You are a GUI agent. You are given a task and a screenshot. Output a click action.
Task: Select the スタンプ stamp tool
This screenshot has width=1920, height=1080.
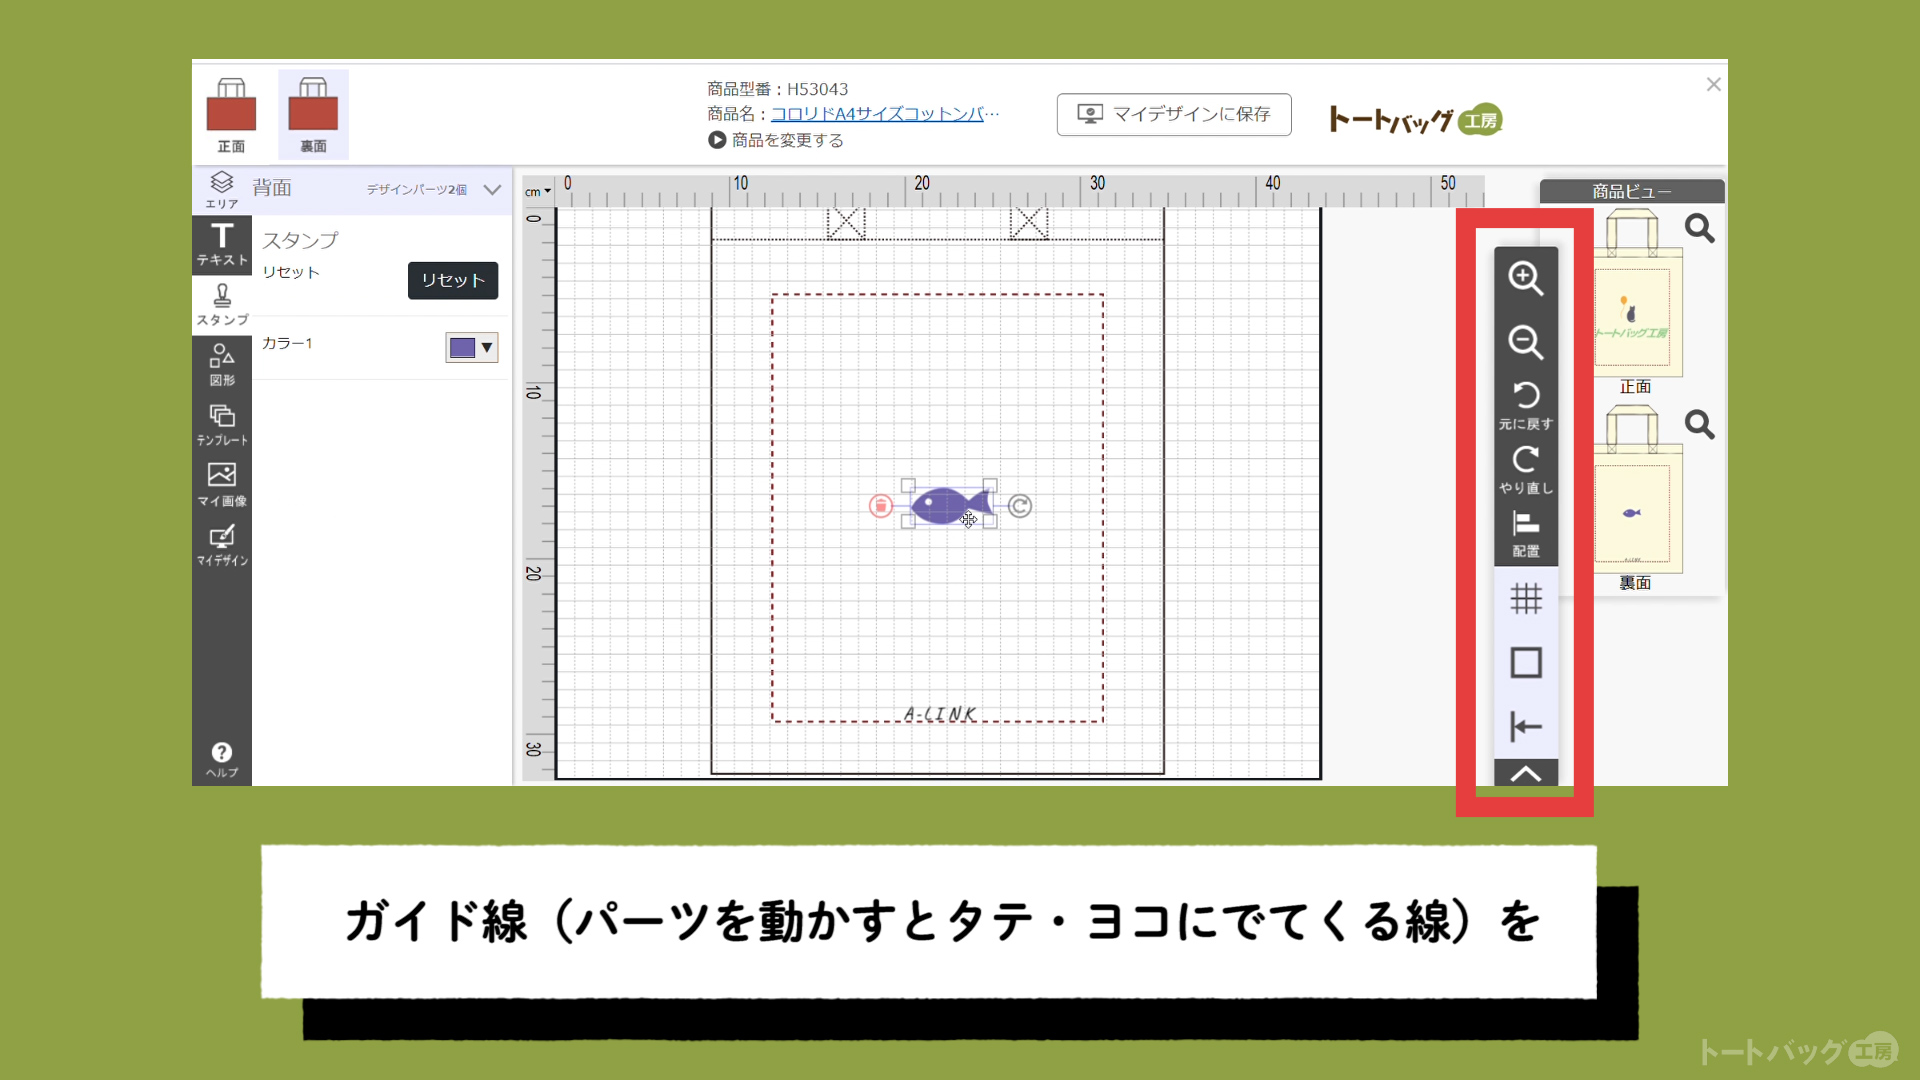[222, 305]
